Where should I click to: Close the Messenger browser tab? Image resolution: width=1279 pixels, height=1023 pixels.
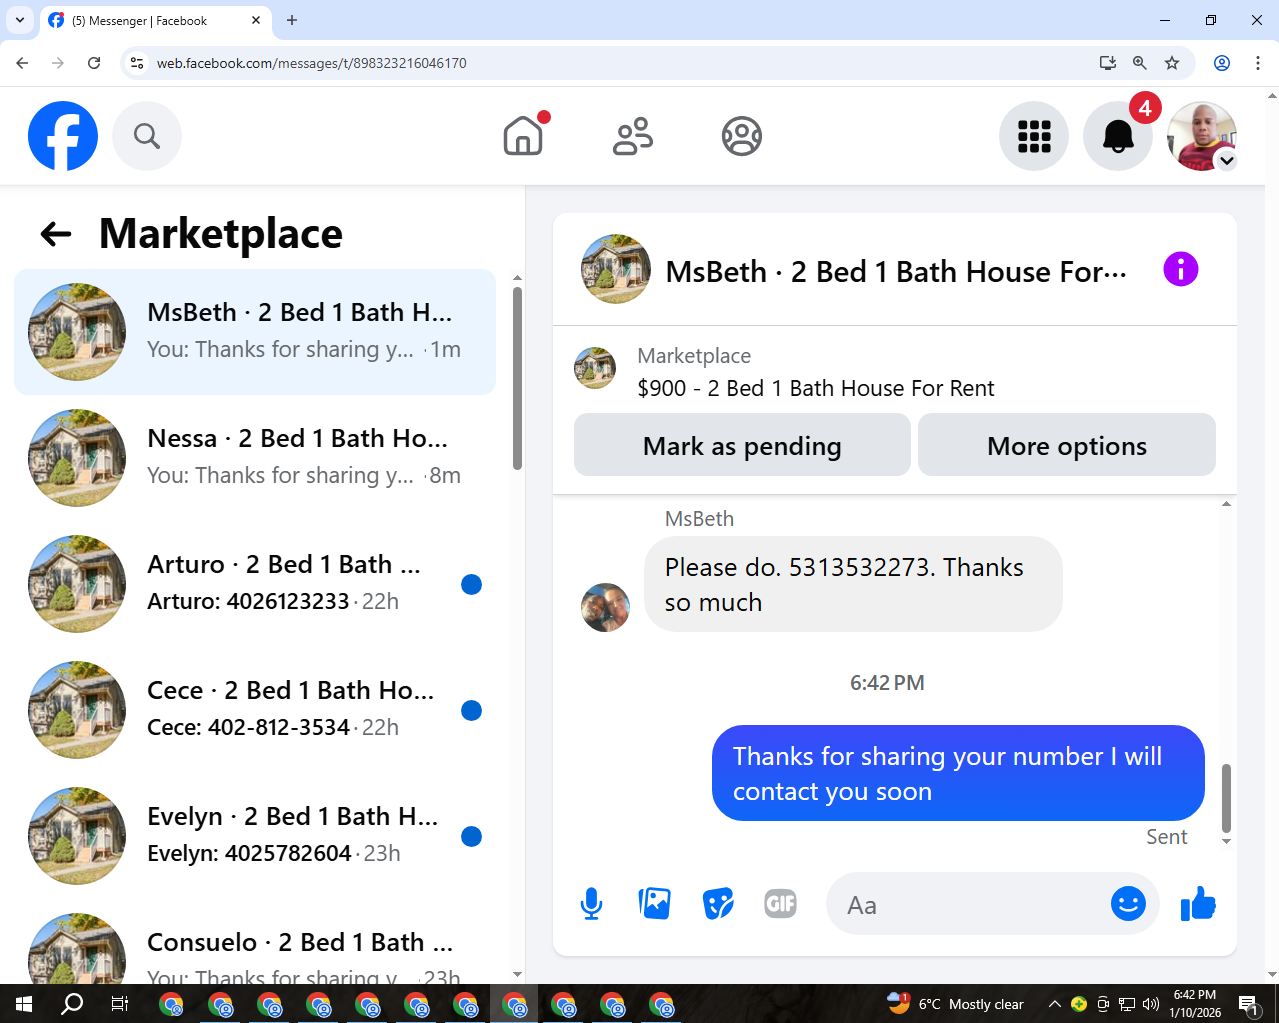(x=256, y=20)
